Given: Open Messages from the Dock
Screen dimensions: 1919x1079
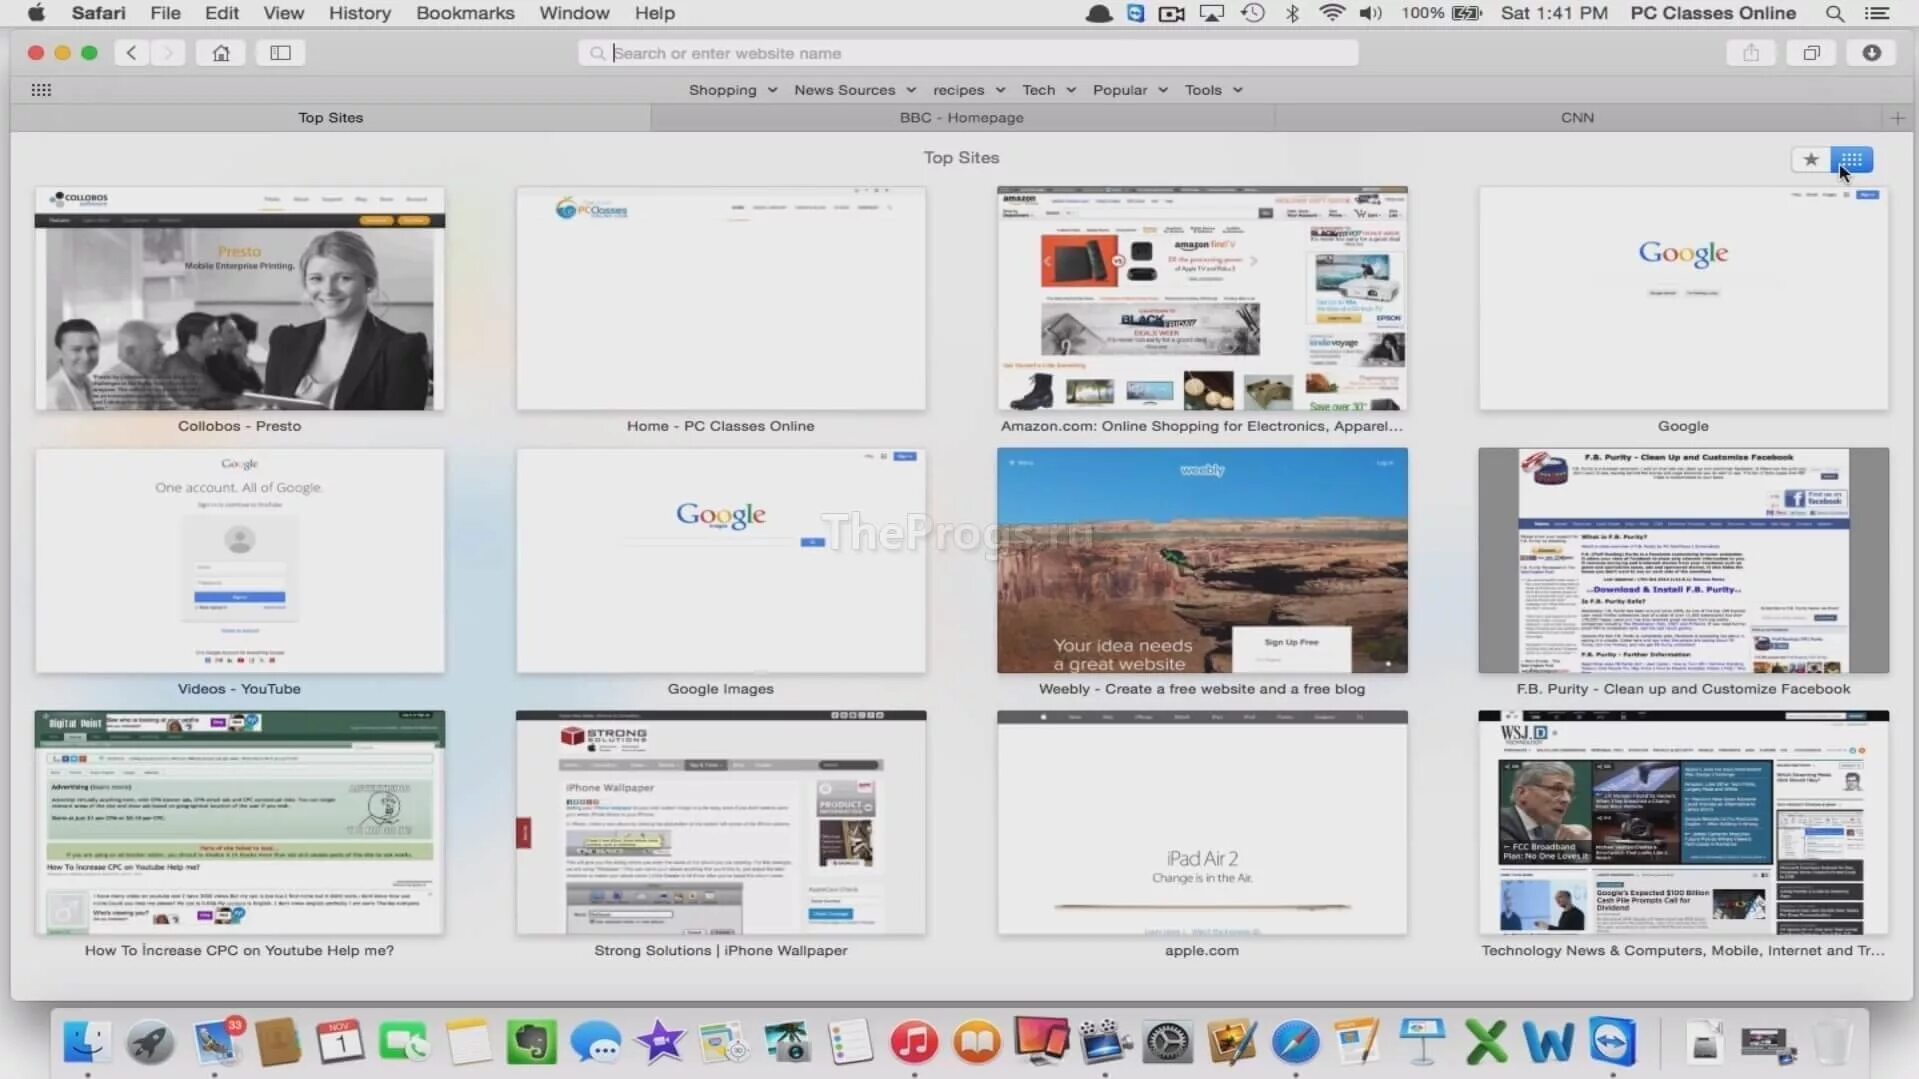Looking at the screenshot, I should [x=596, y=1042].
